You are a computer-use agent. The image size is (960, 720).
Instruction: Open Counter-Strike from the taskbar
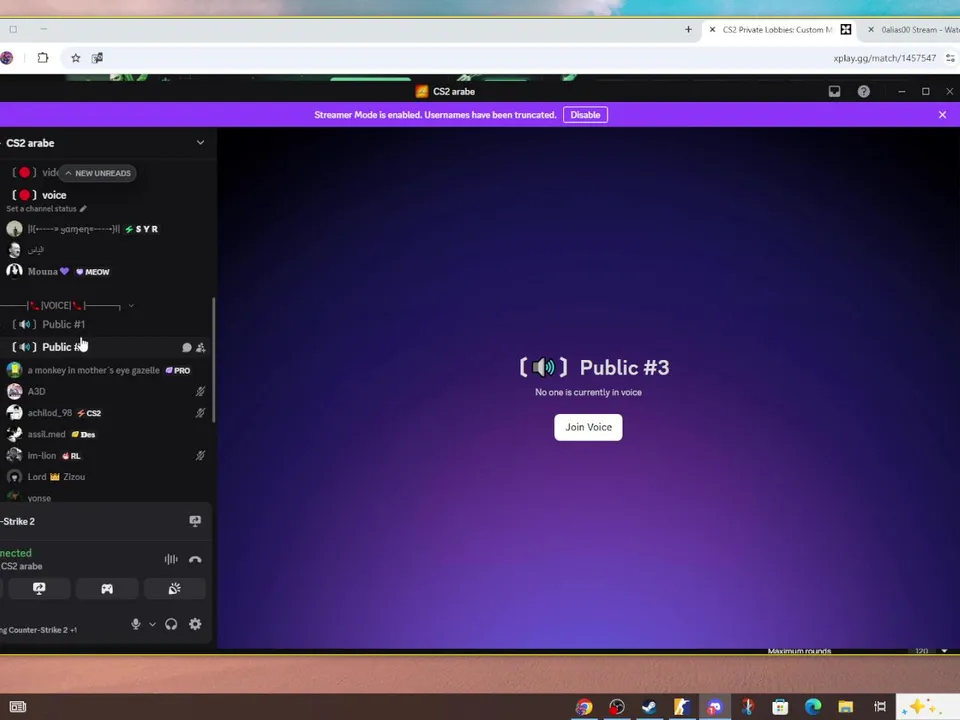tap(681, 707)
